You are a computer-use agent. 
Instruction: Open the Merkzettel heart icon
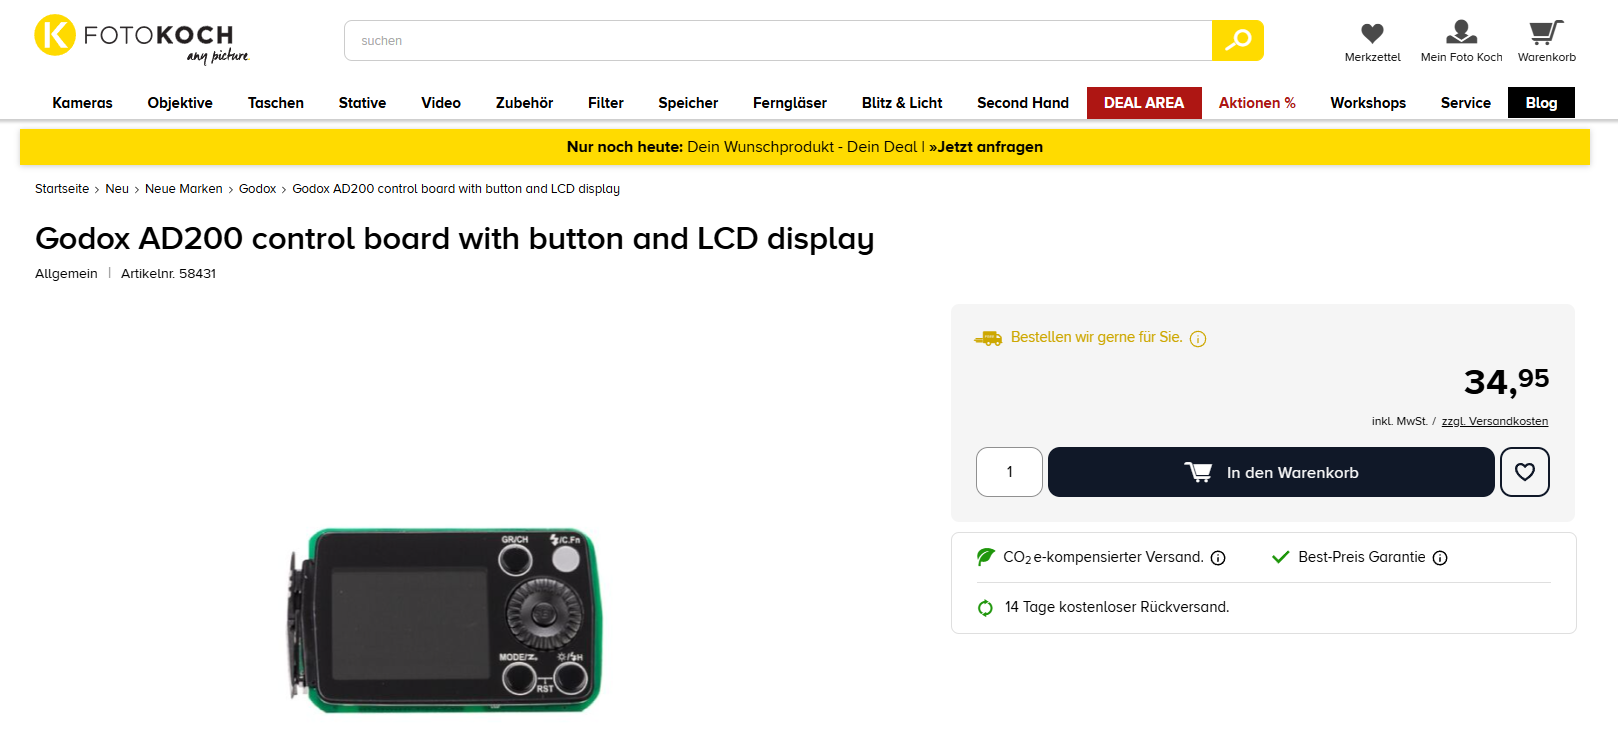tap(1372, 34)
